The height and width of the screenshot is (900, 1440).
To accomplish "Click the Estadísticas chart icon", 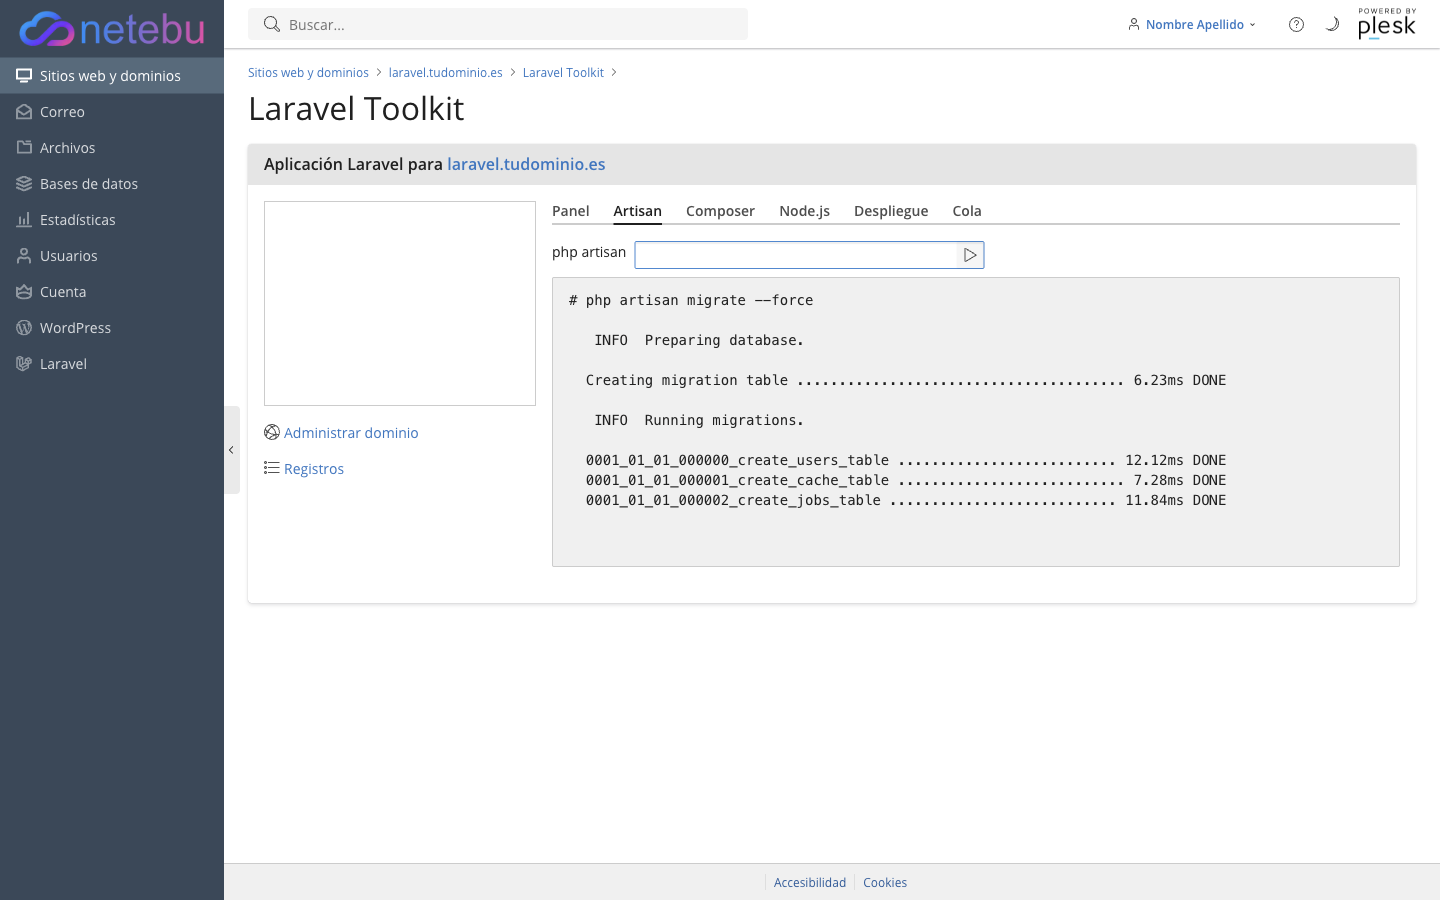I will pos(24,220).
